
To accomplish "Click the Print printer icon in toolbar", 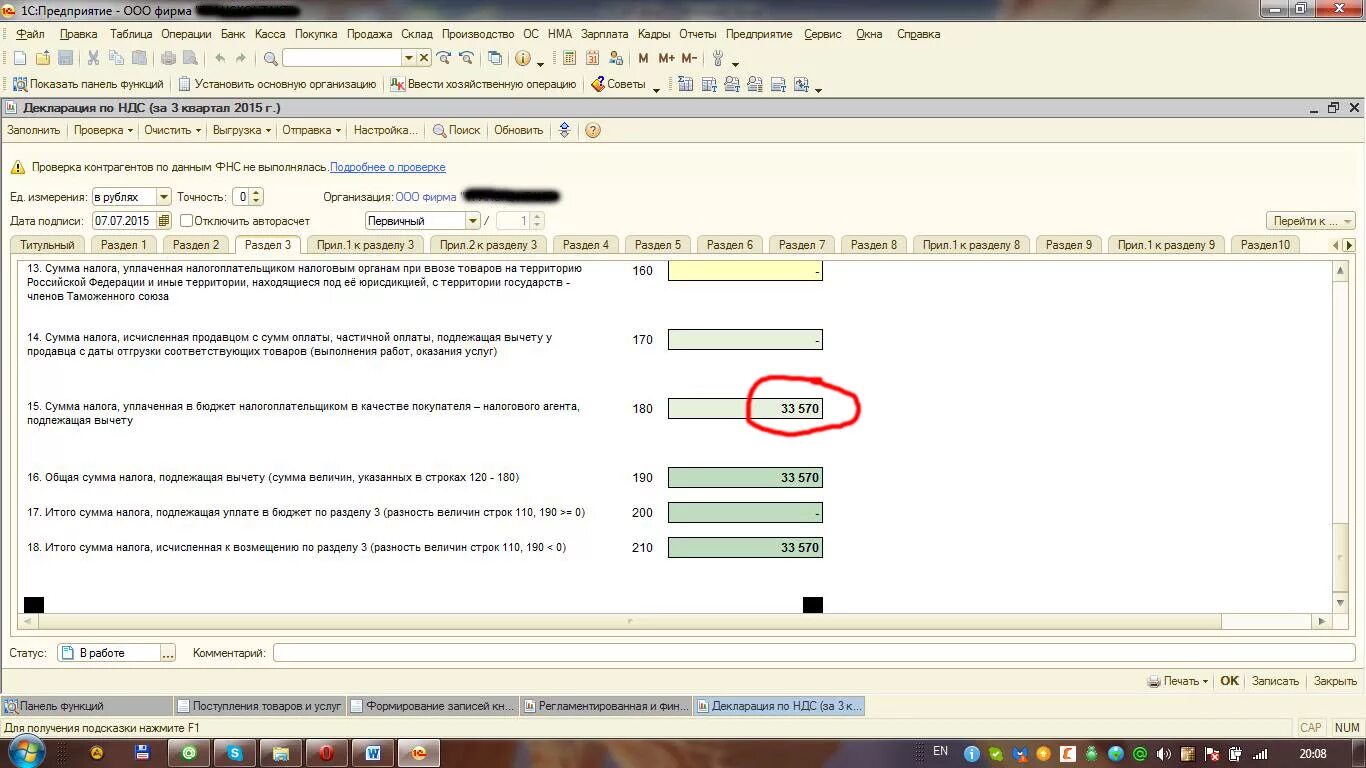I will 168,59.
